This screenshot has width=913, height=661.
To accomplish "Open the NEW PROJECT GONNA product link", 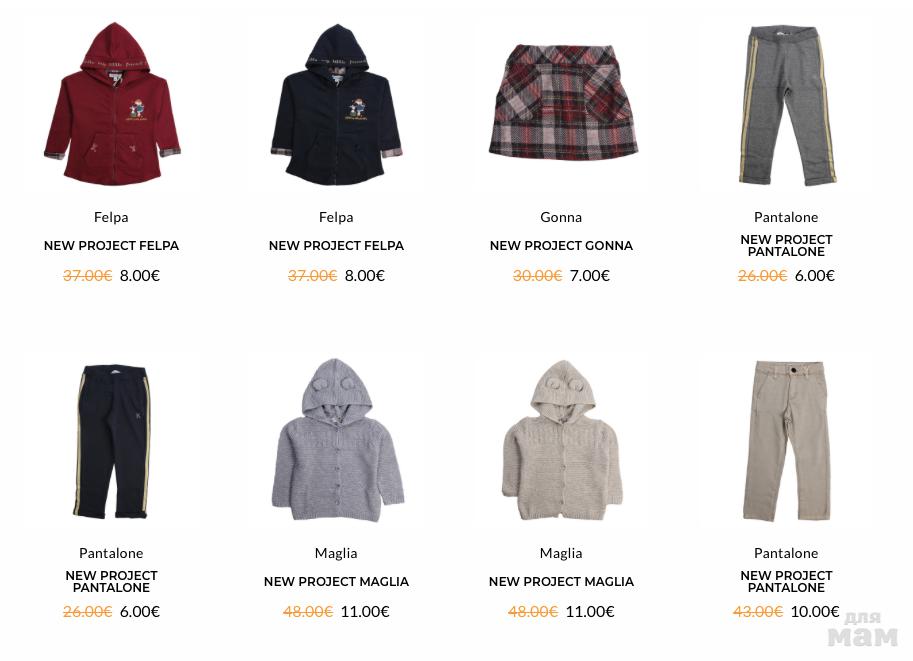I will click(561, 246).
